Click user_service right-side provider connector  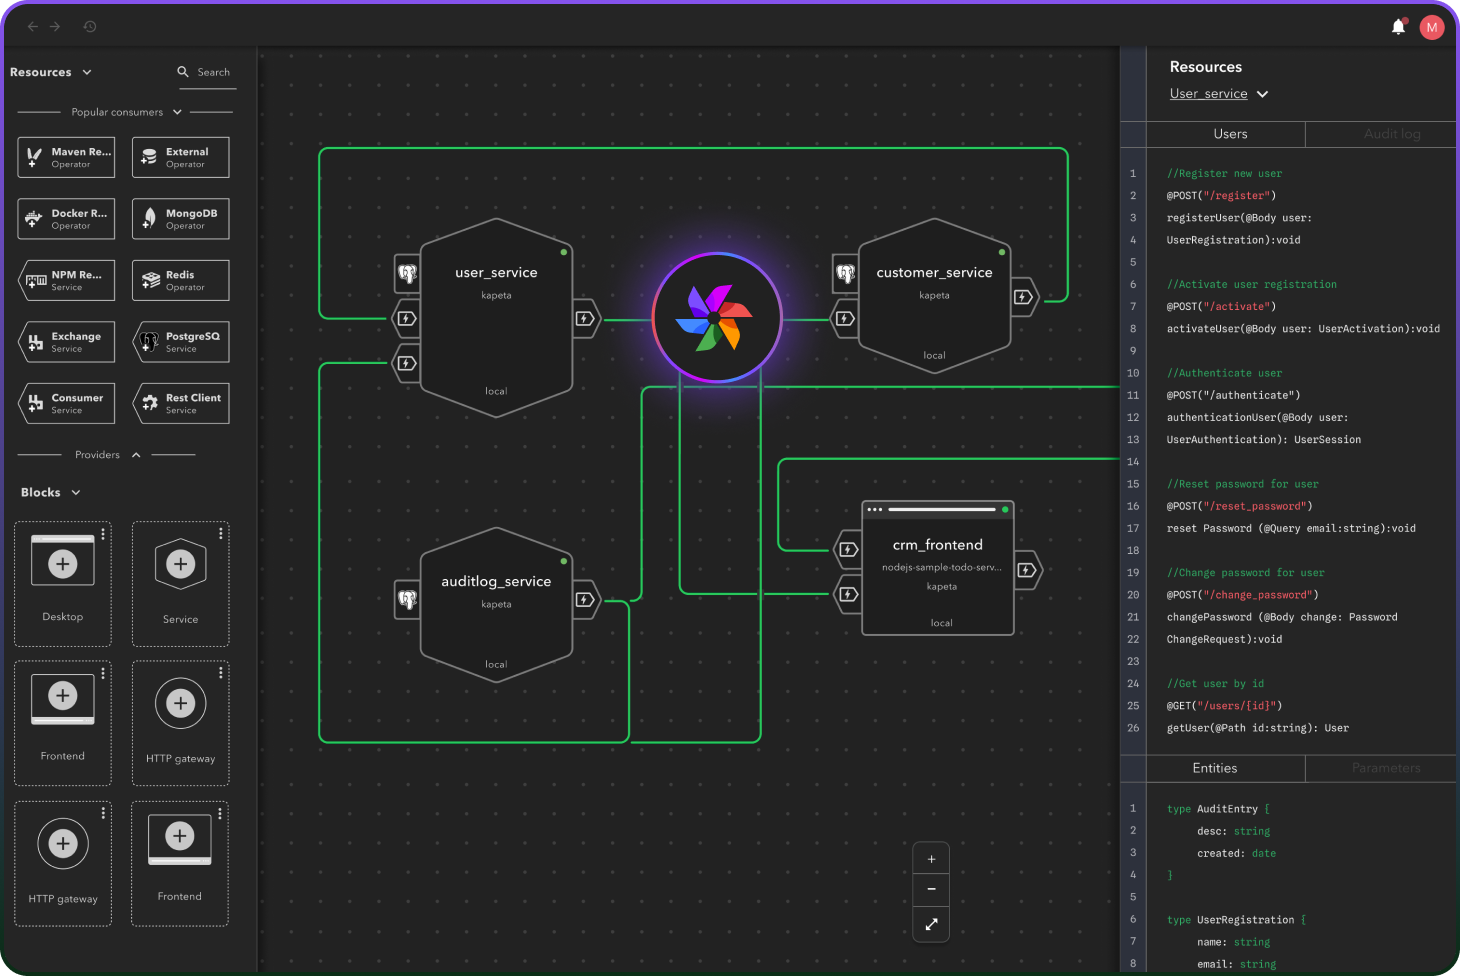click(586, 319)
